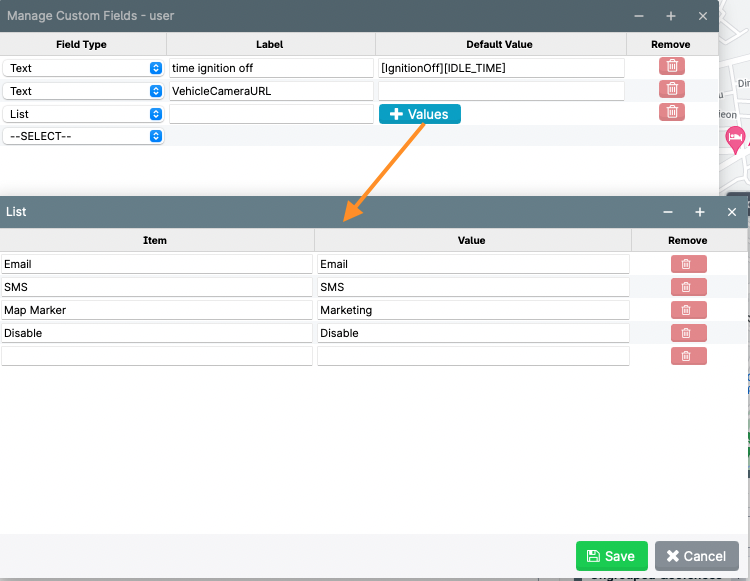Delete the Email list item

(x=688, y=264)
